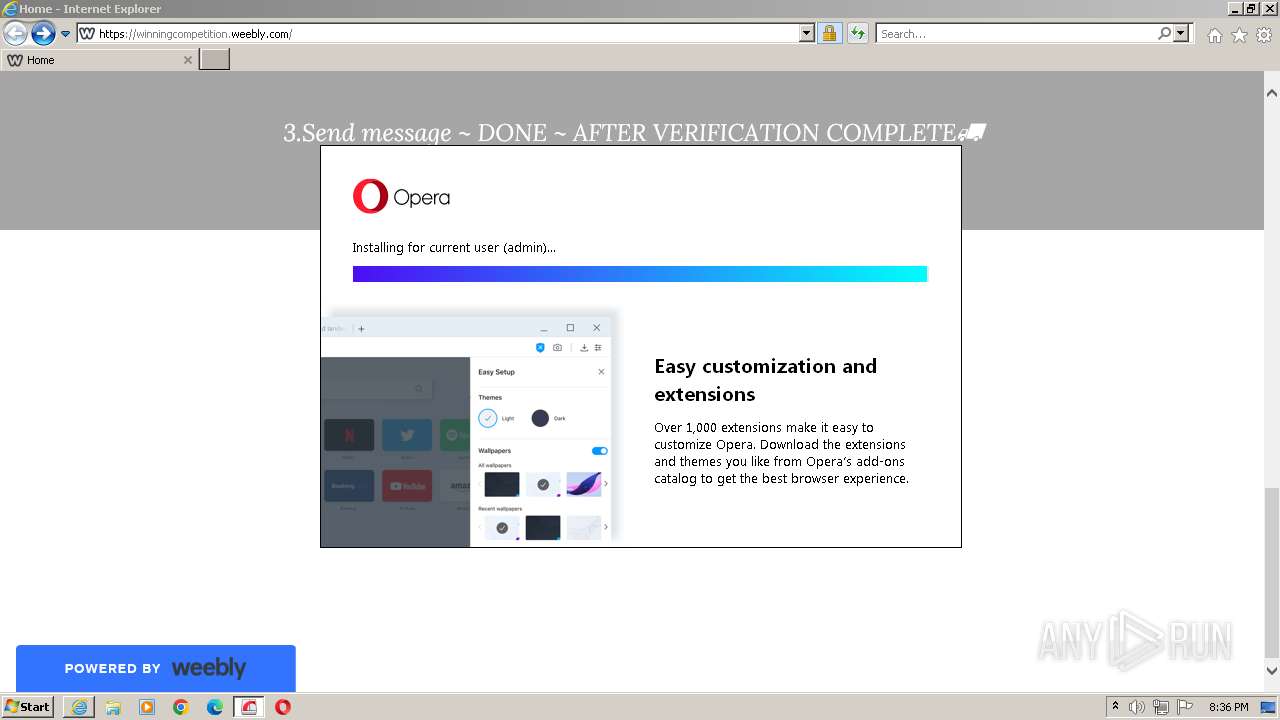Click the new tab plus in preview
1280x720 pixels.
(x=361, y=328)
